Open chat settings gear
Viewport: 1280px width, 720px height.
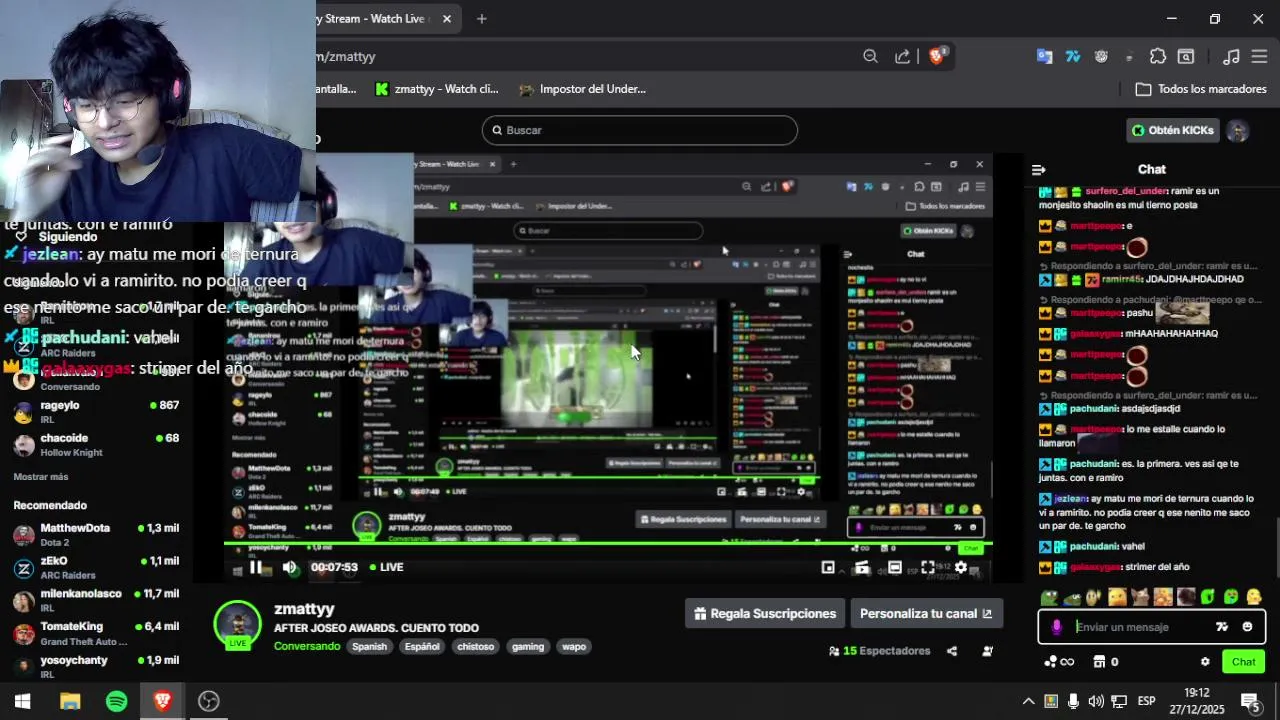coord(1205,662)
